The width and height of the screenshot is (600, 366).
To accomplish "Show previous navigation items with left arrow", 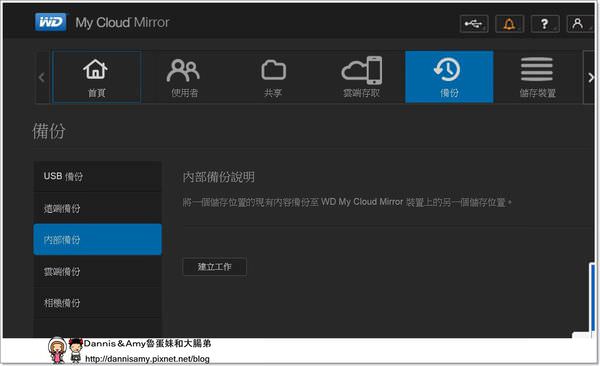I will coord(42,77).
